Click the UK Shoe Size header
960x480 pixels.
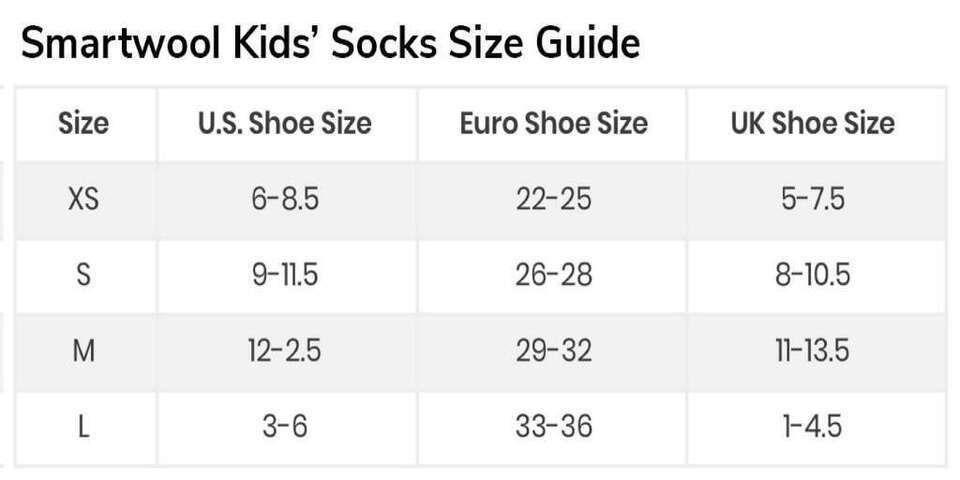tap(813, 124)
